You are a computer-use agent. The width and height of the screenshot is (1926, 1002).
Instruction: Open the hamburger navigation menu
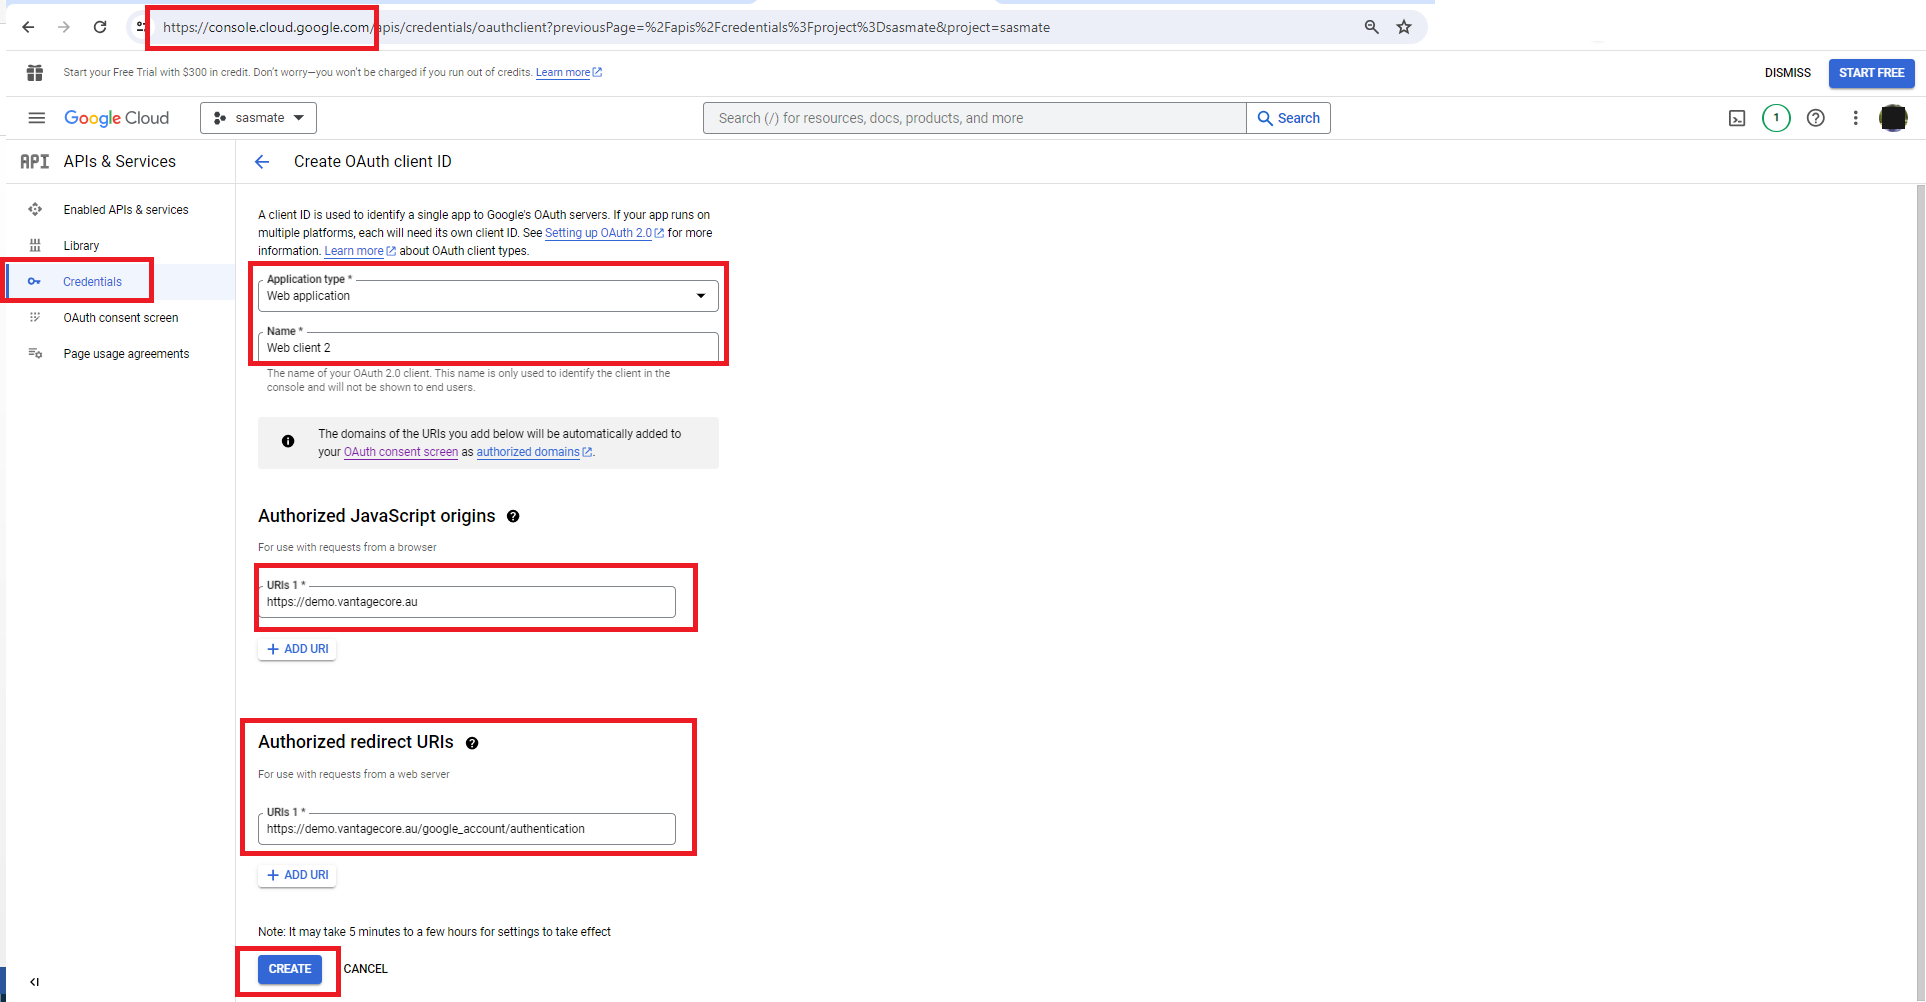[37, 118]
